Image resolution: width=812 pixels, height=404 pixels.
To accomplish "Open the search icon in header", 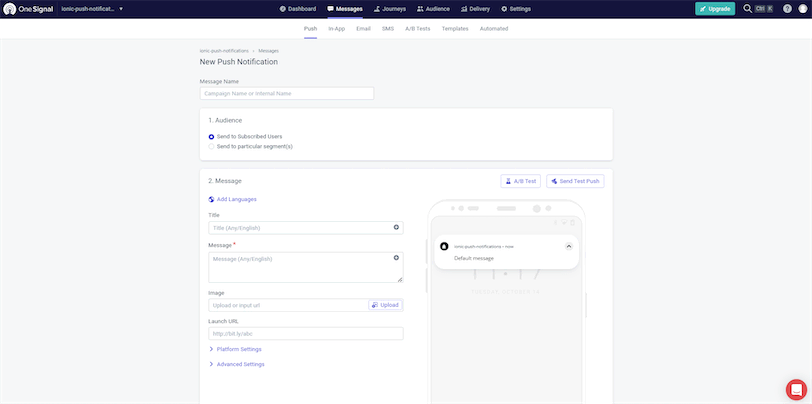I will pos(747,8).
